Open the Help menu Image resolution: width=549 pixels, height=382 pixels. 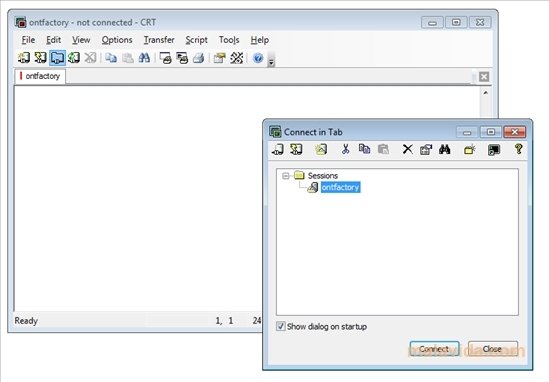coord(260,40)
